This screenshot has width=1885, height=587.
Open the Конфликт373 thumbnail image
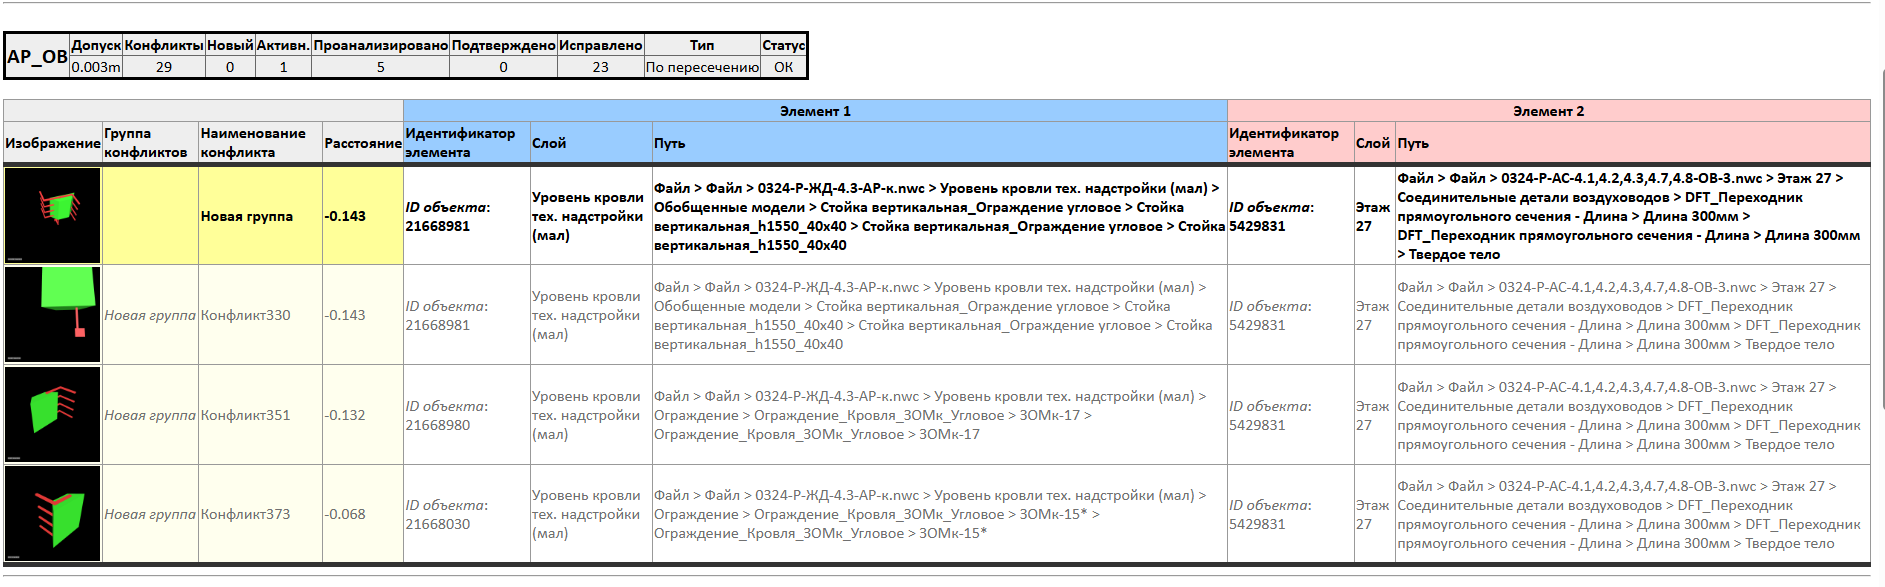point(52,513)
